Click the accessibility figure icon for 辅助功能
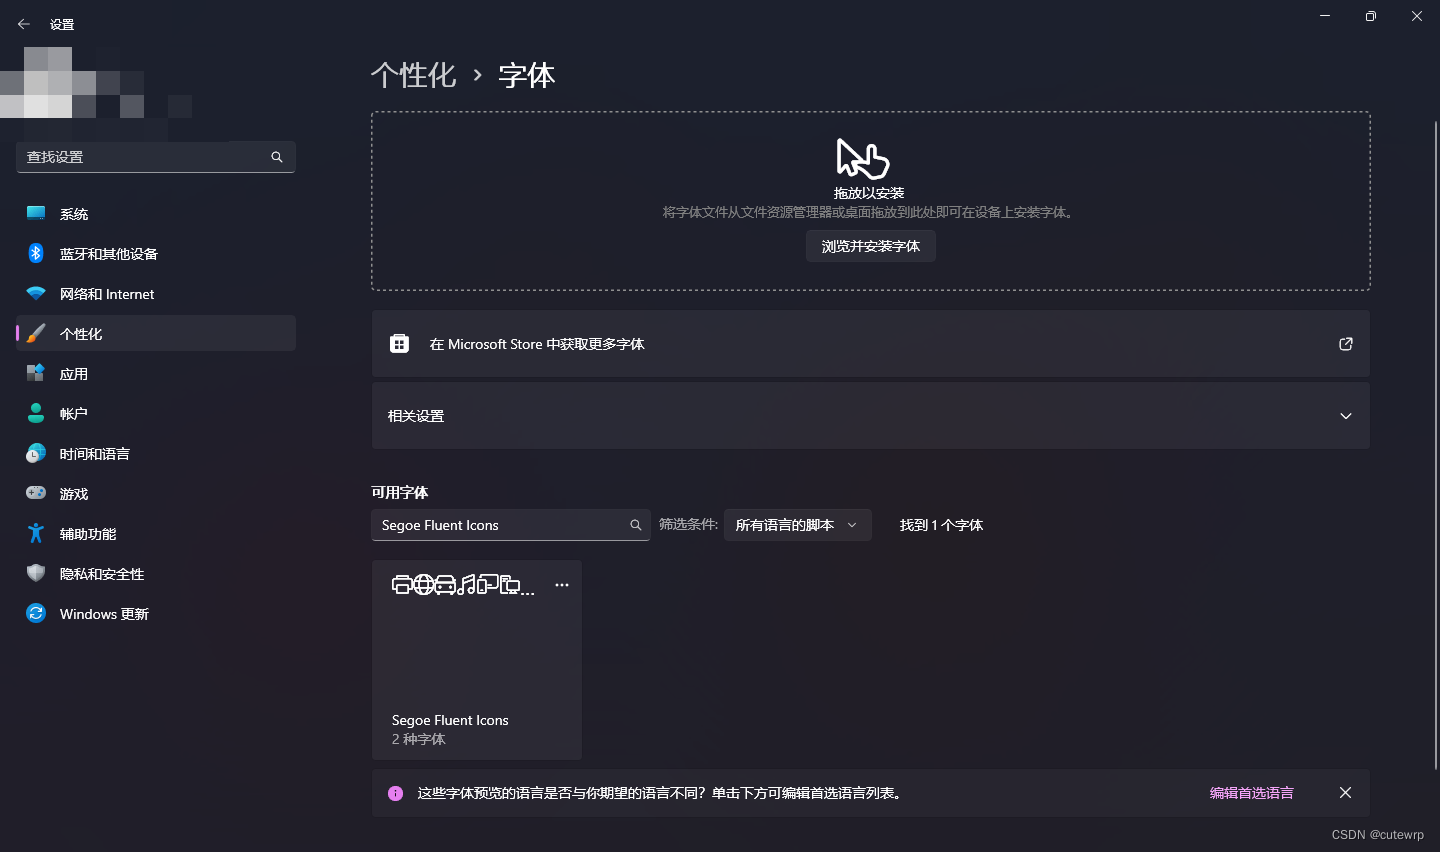The height and width of the screenshot is (852, 1440). pyautogui.click(x=36, y=533)
